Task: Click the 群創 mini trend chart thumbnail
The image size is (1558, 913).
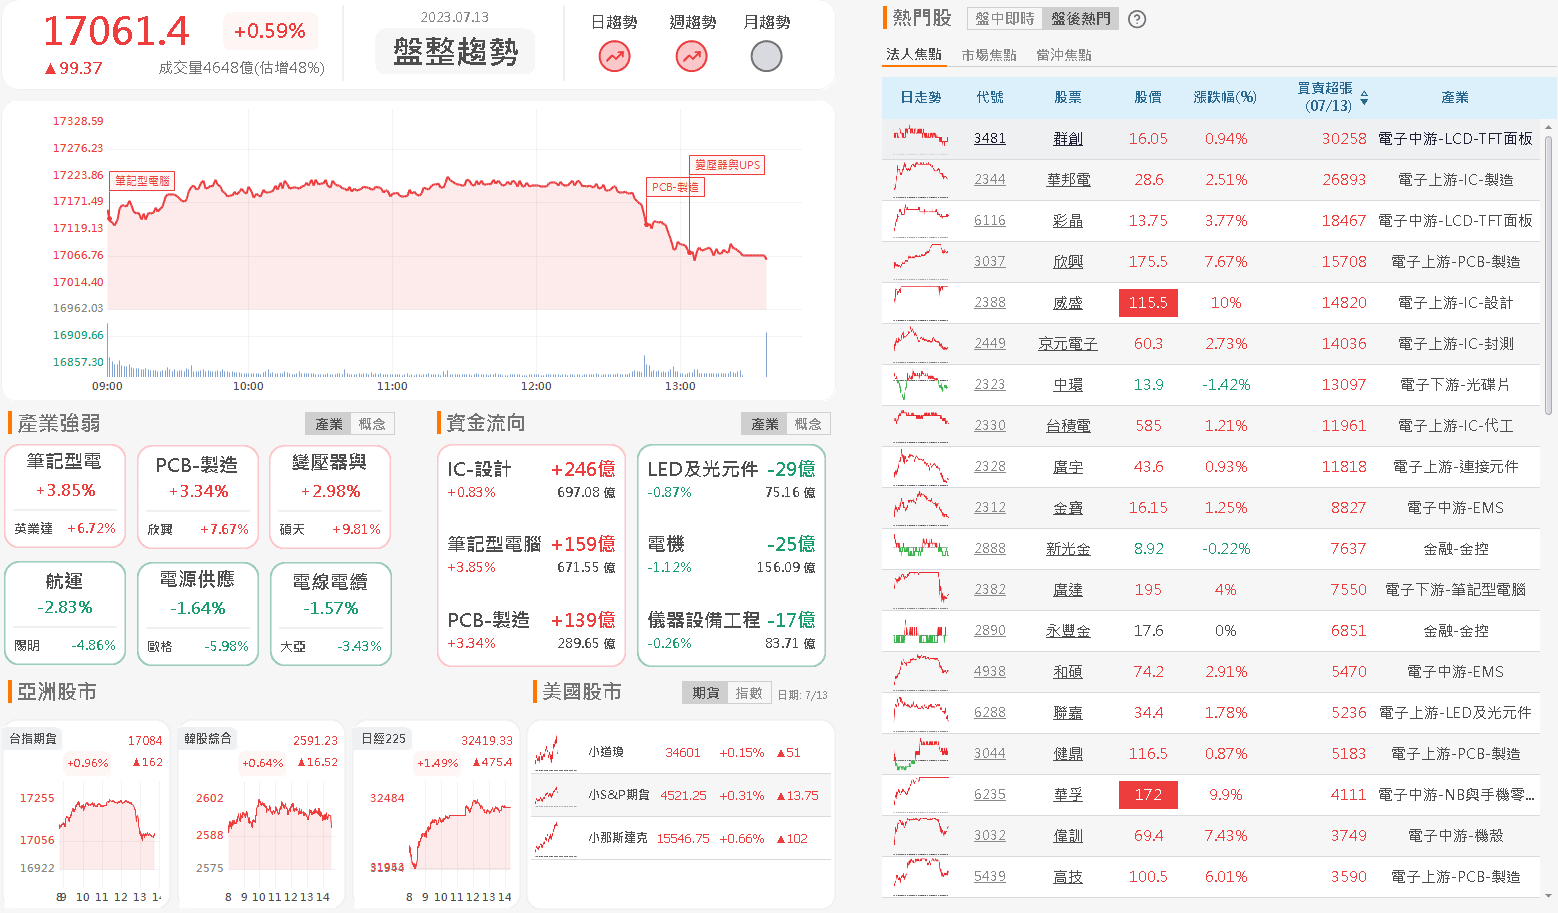Action: [x=920, y=138]
